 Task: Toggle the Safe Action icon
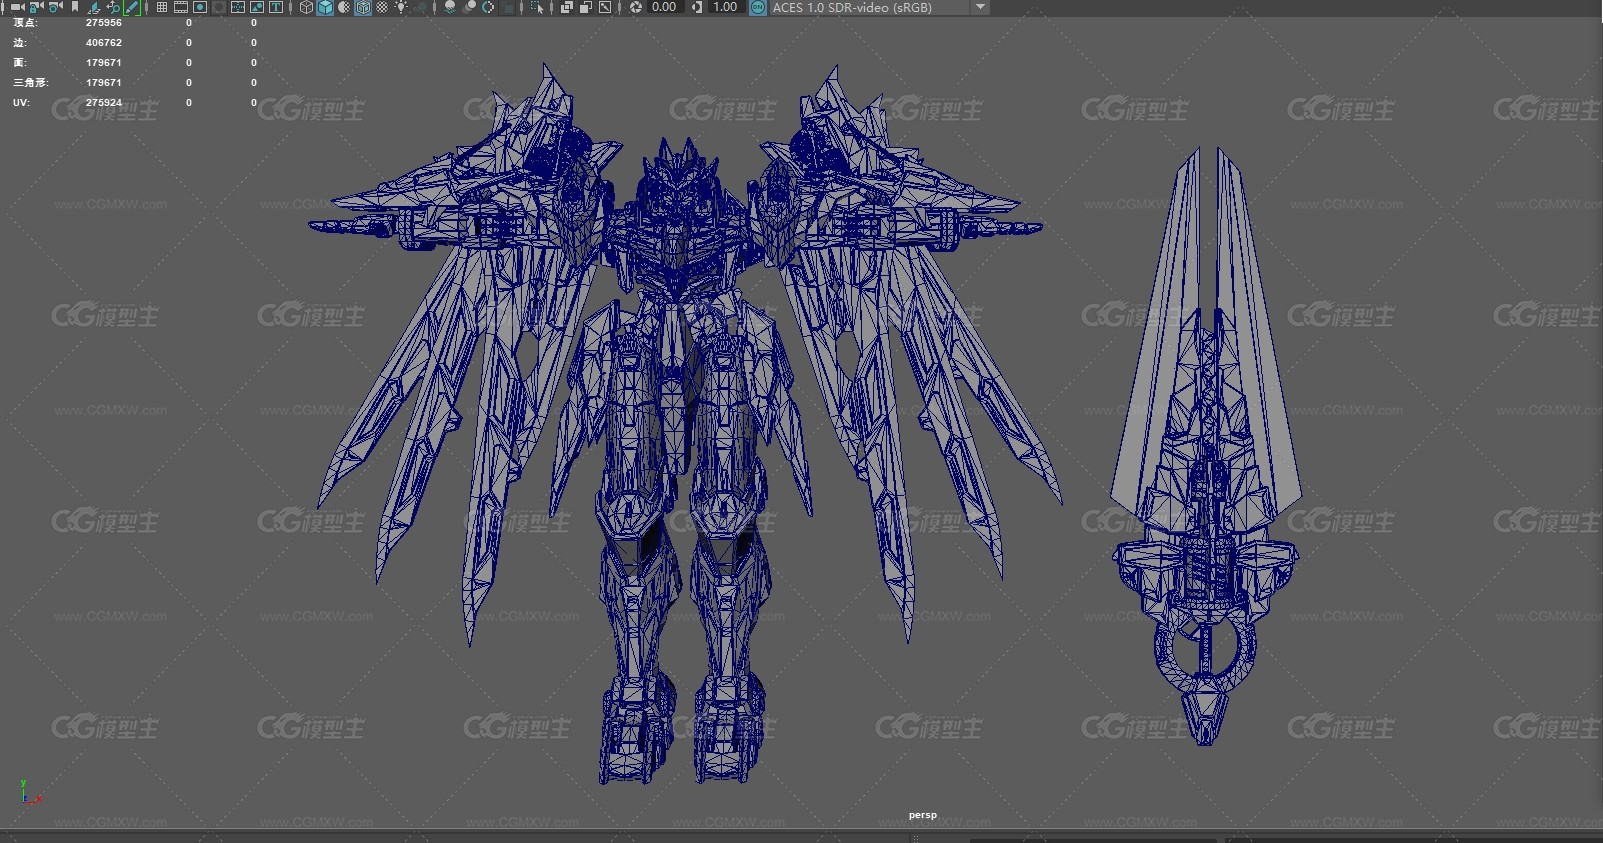(x=257, y=7)
